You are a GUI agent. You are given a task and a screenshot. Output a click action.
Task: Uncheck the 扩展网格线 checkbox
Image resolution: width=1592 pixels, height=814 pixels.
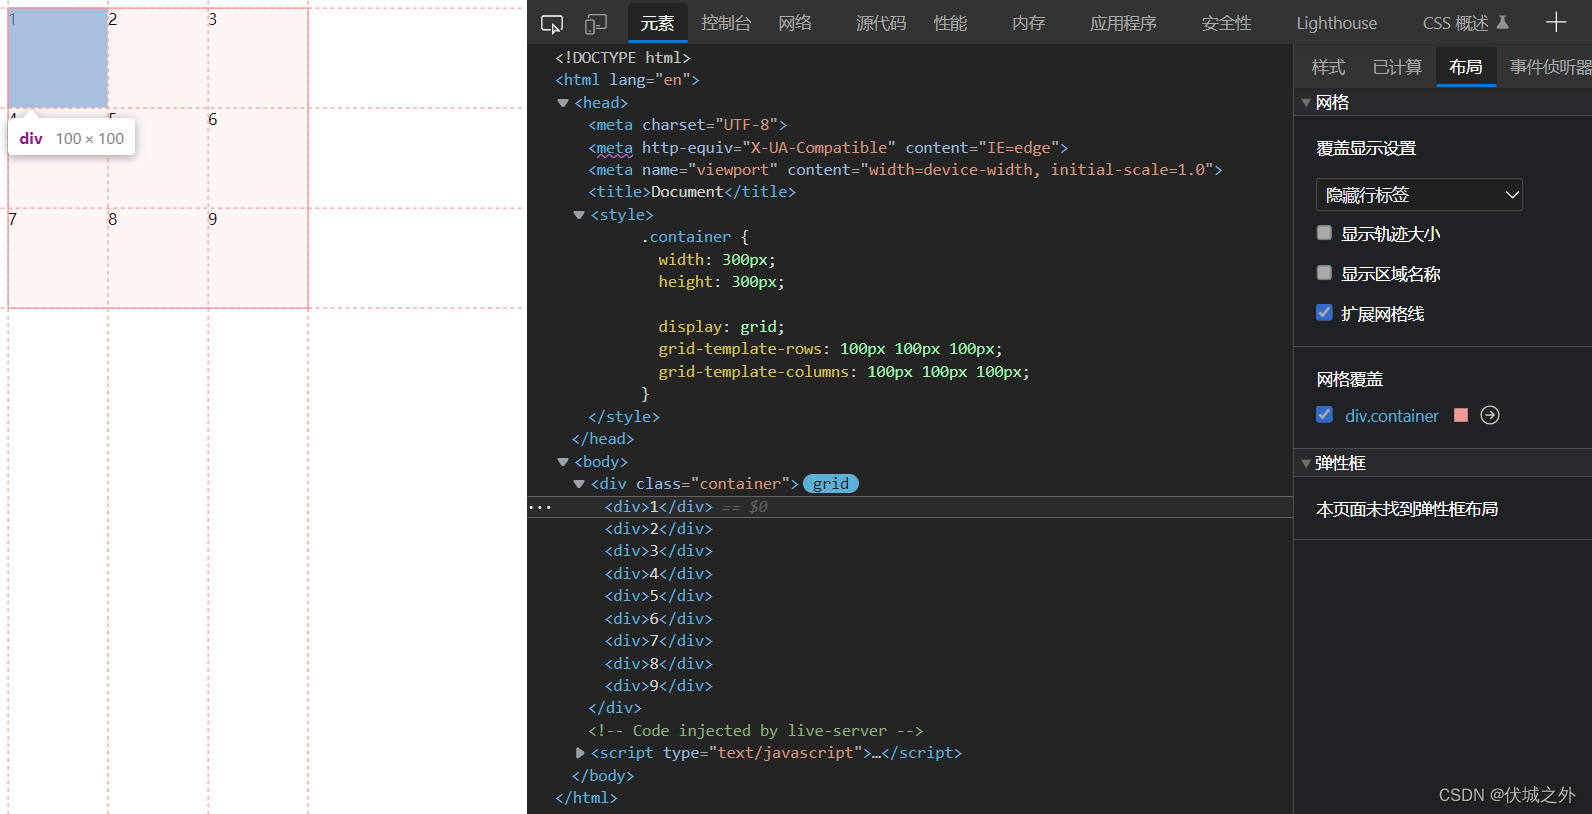click(x=1324, y=313)
